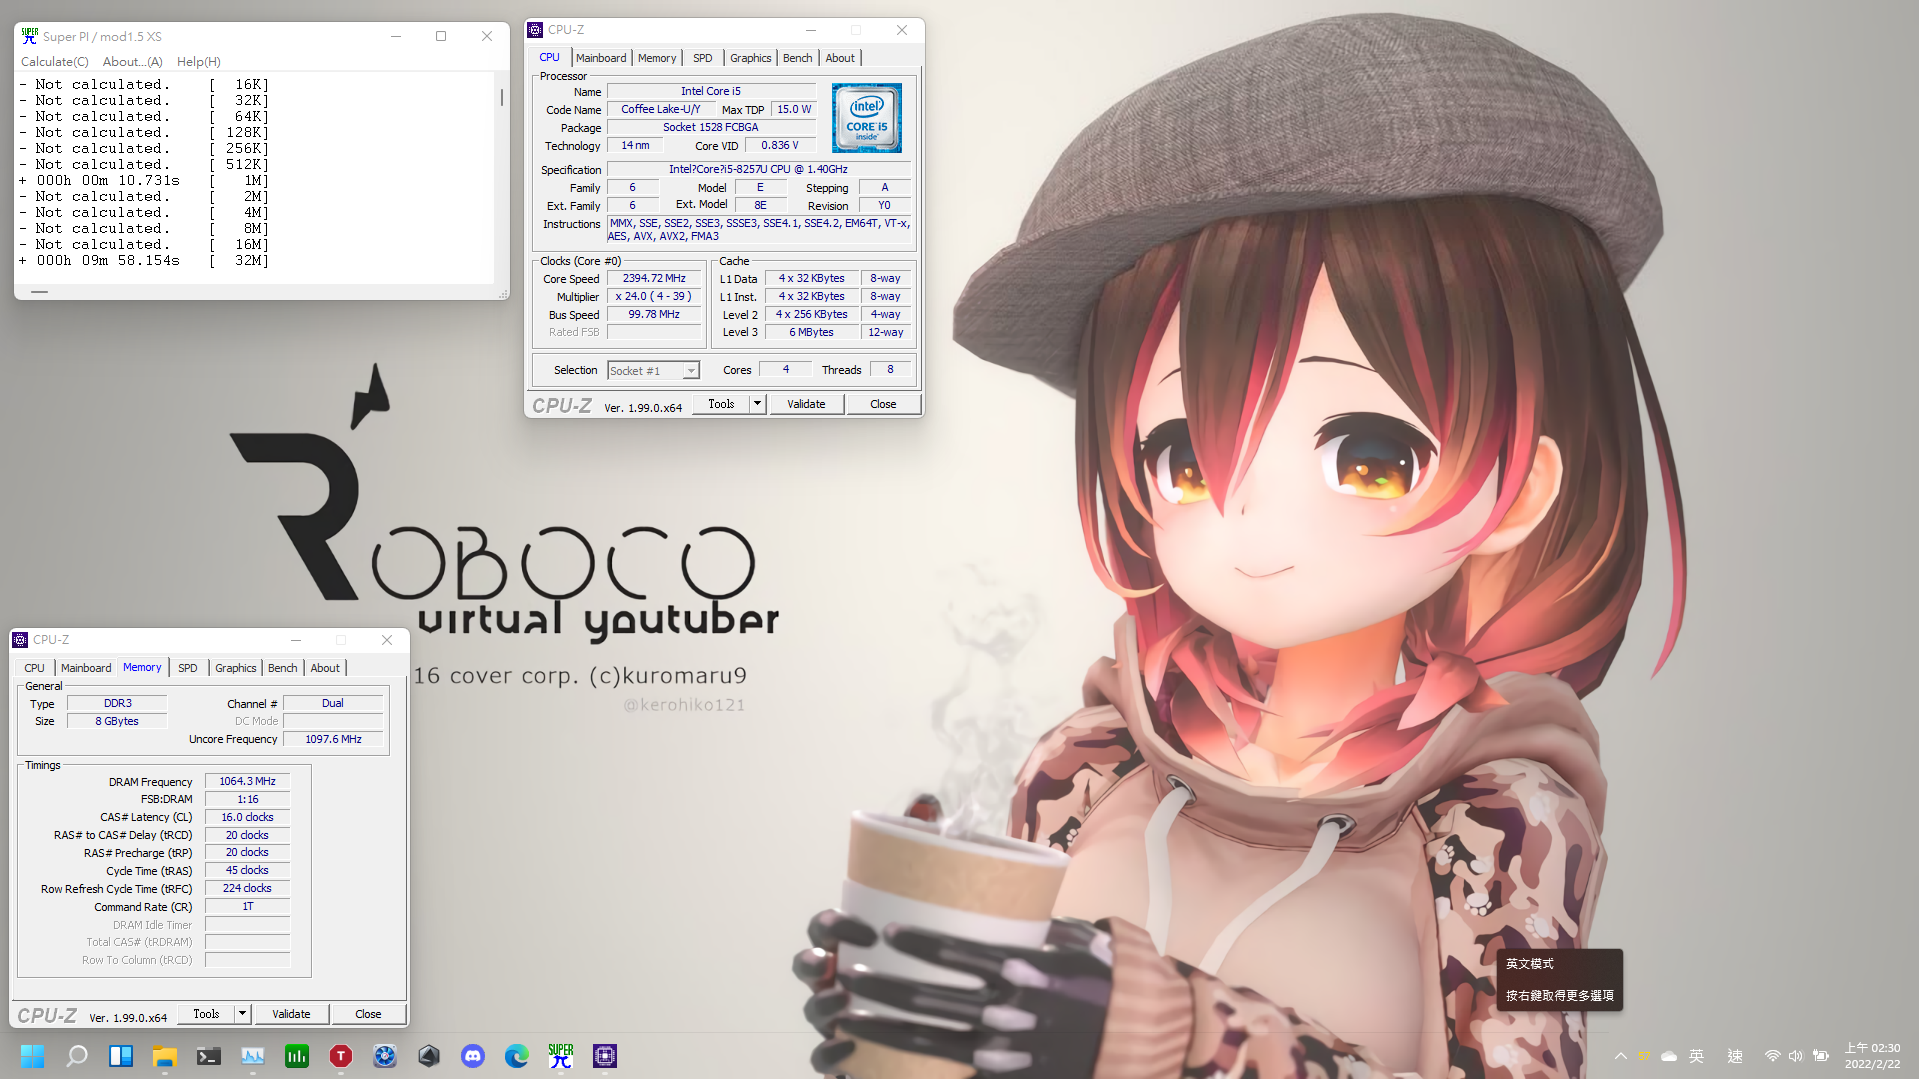Viewport: 1919px width, 1079px height.
Task: Click Memory CPU-Z window title icon
Action: [20, 640]
